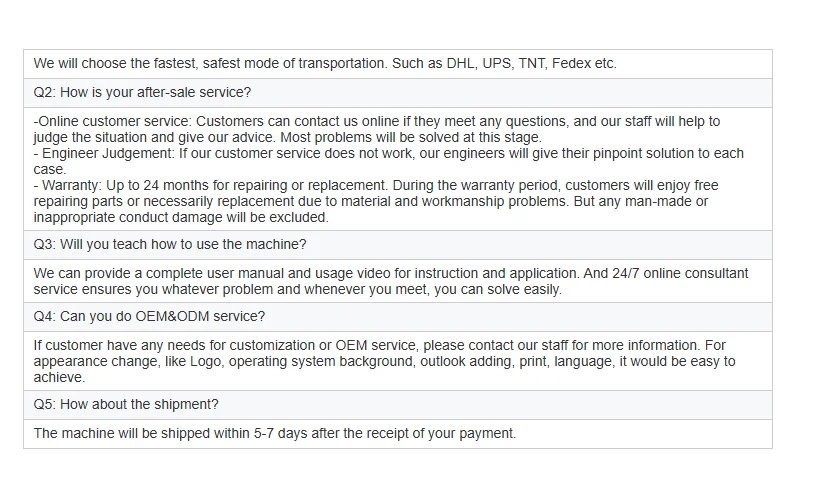
Task: Click the user manual and usage video answer
Action: pyautogui.click(x=391, y=281)
